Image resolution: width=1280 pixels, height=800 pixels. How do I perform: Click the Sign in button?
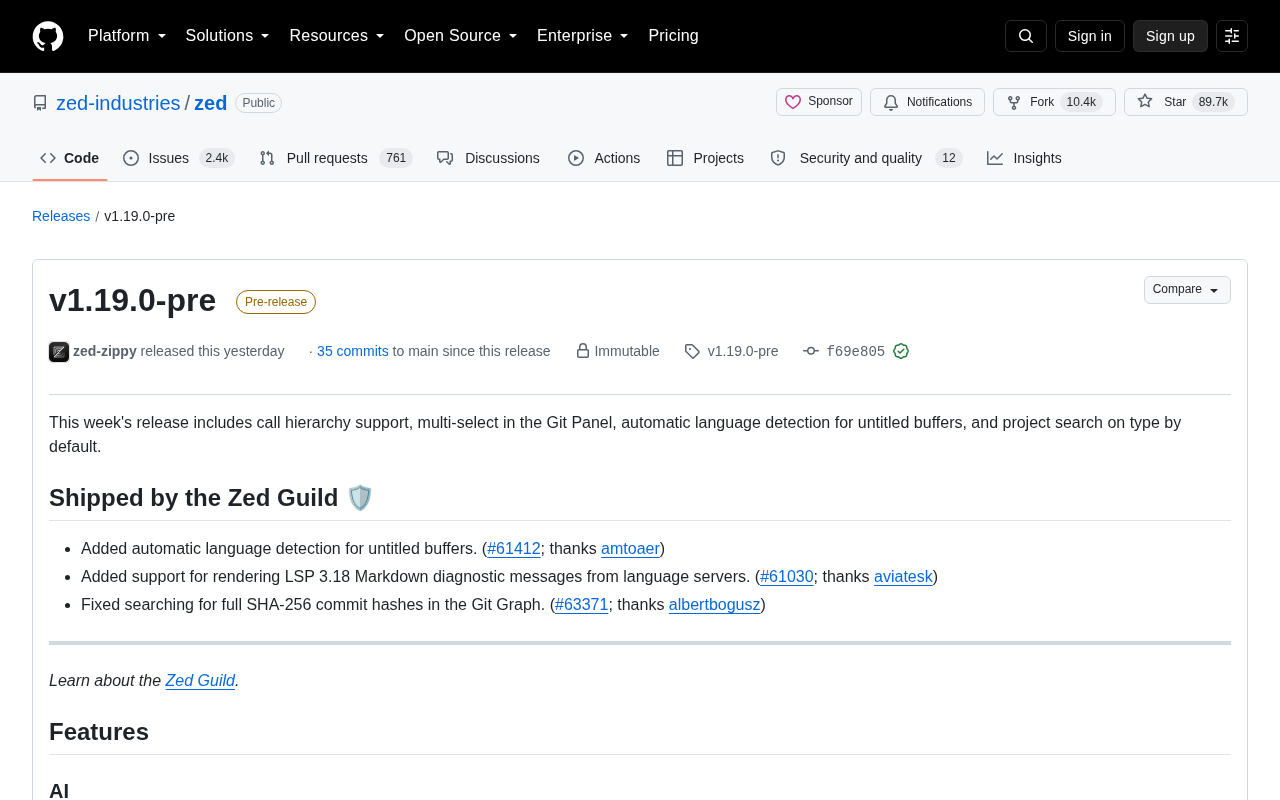[x=1090, y=36]
